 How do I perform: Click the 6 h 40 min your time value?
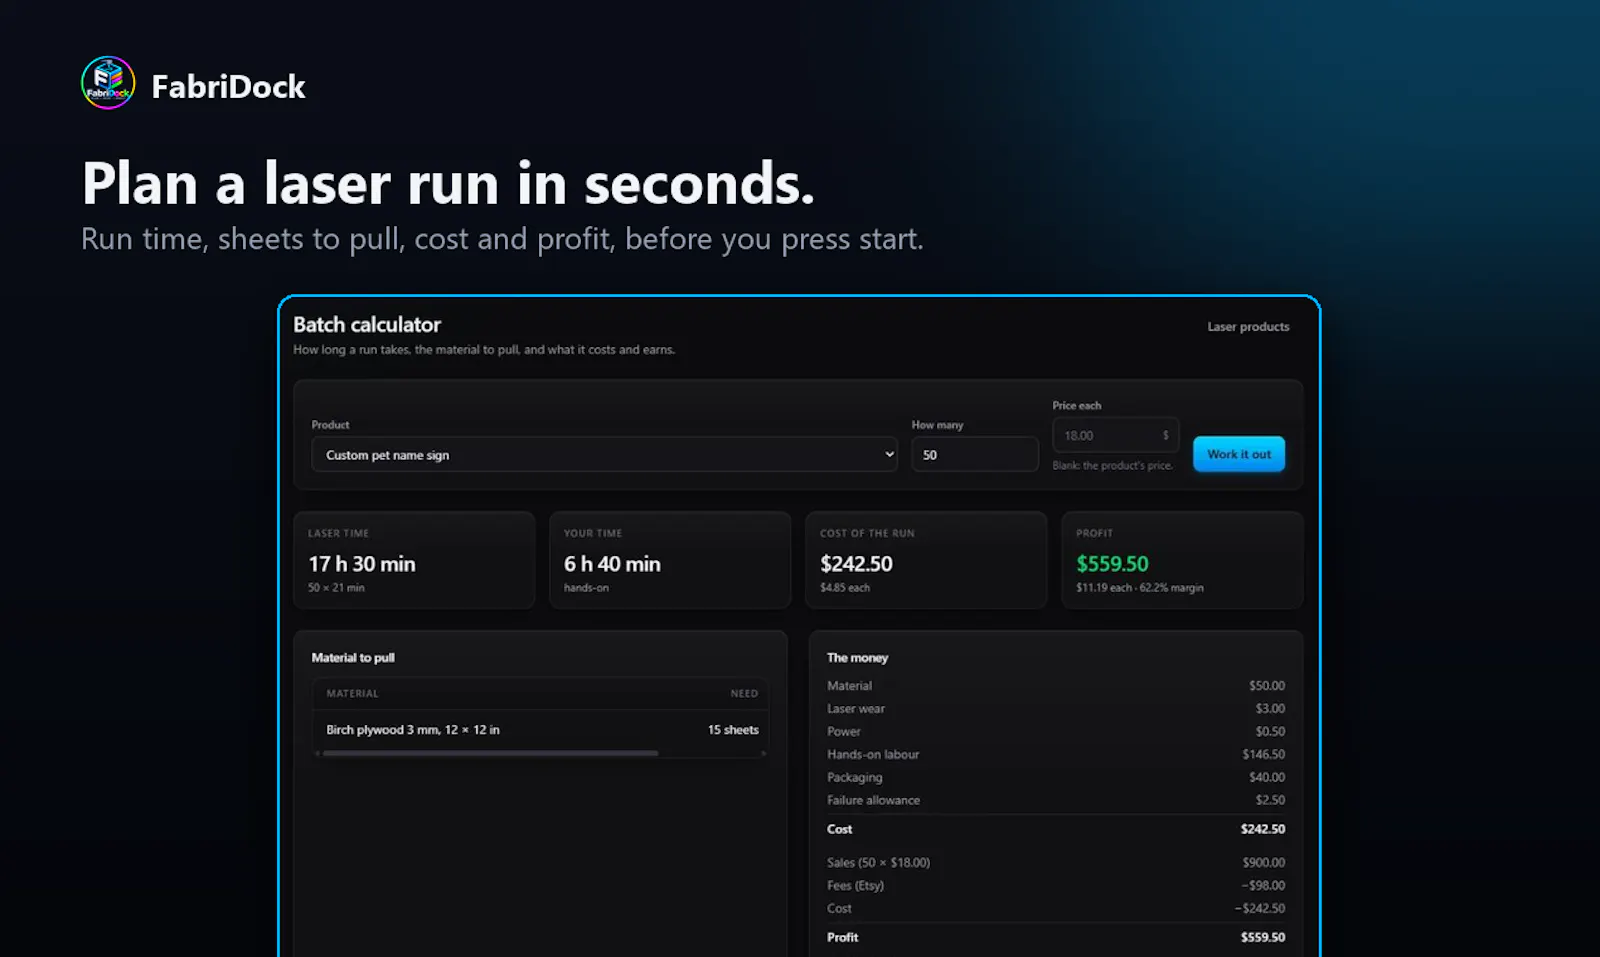click(x=612, y=564)
